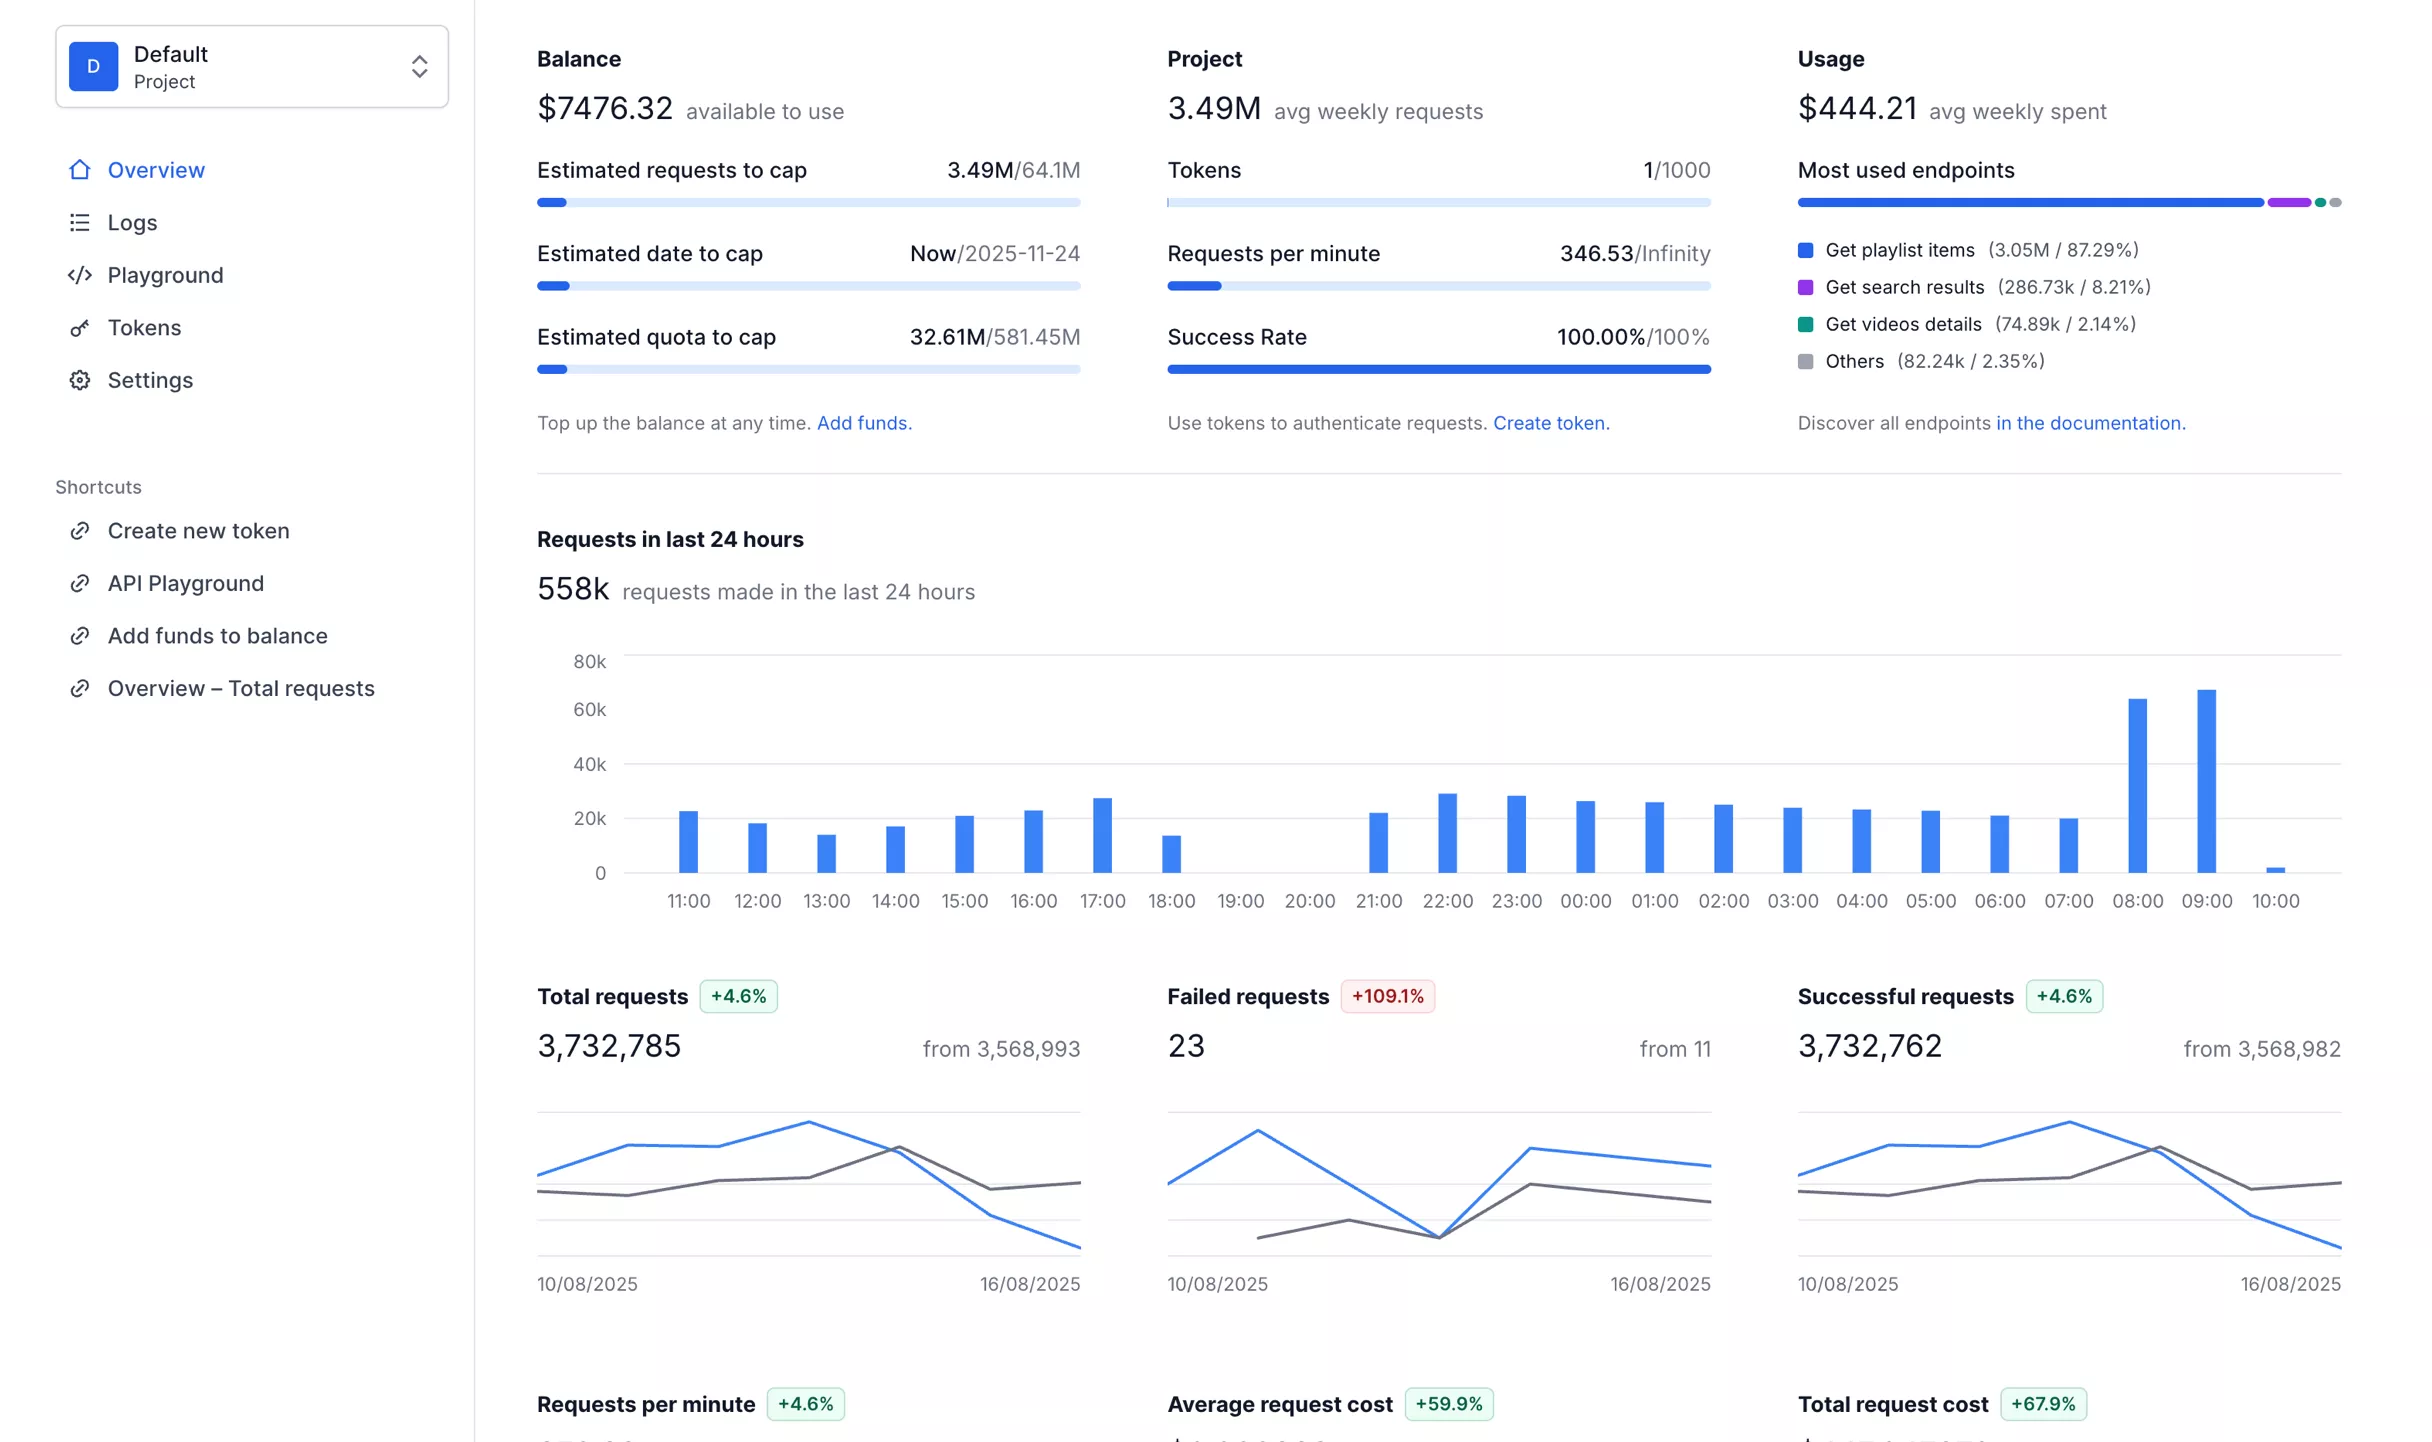
Task: Select the Logs list icon
Action: click(81, 222)
